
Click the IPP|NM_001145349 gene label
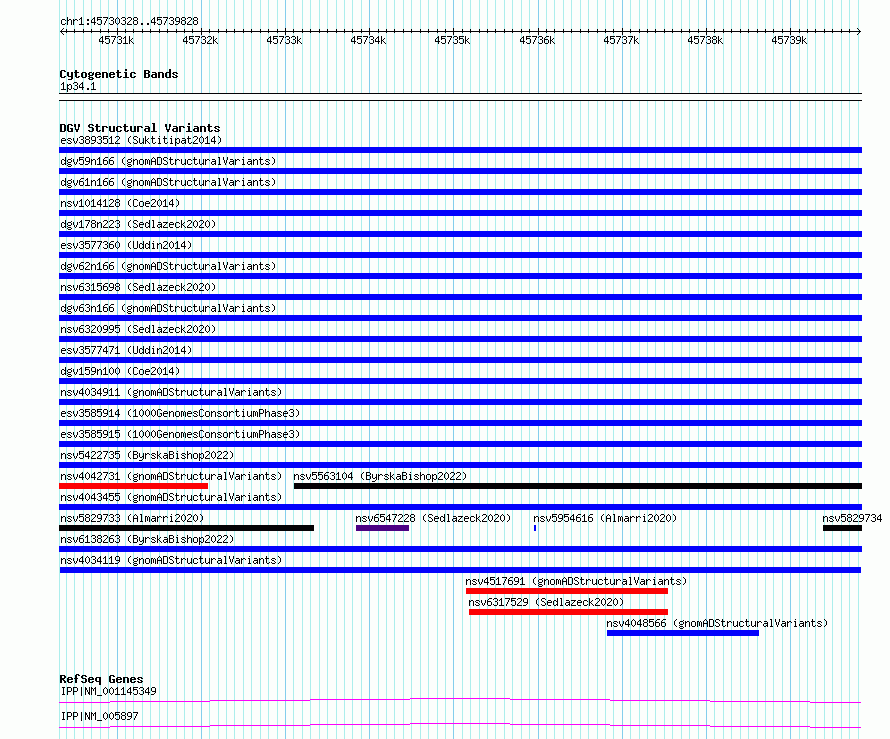(108, 691)
